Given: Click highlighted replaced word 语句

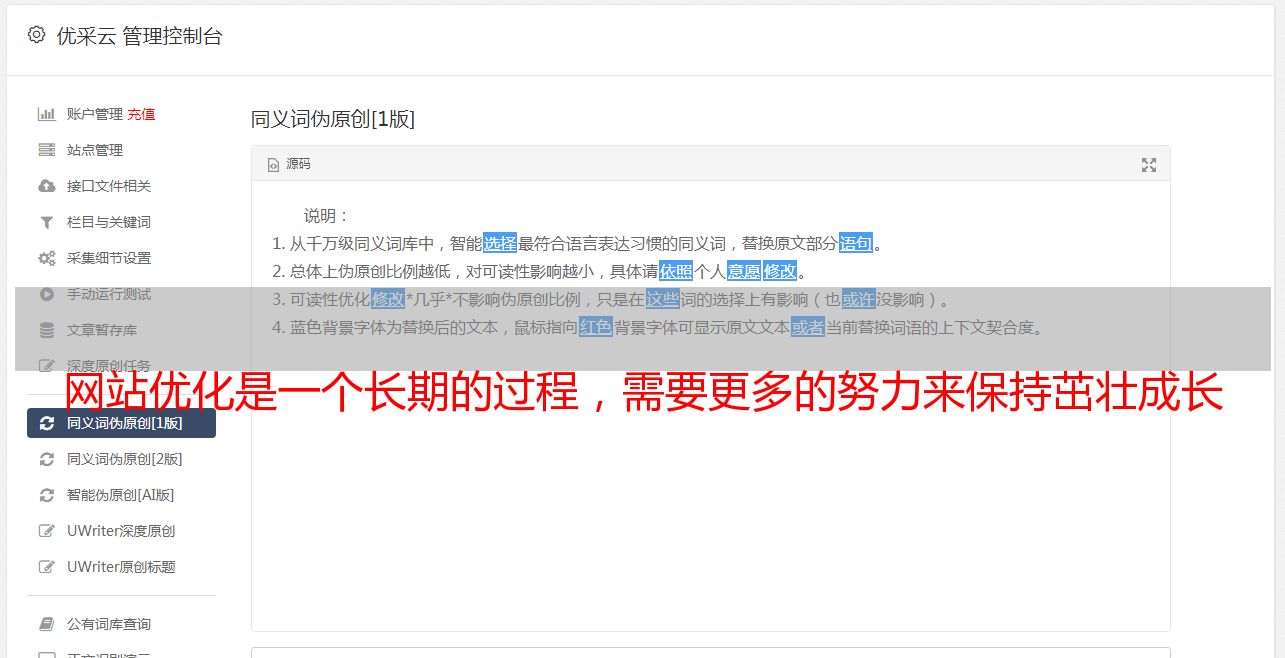Looking at the screenshot, I should click(856, 243).
